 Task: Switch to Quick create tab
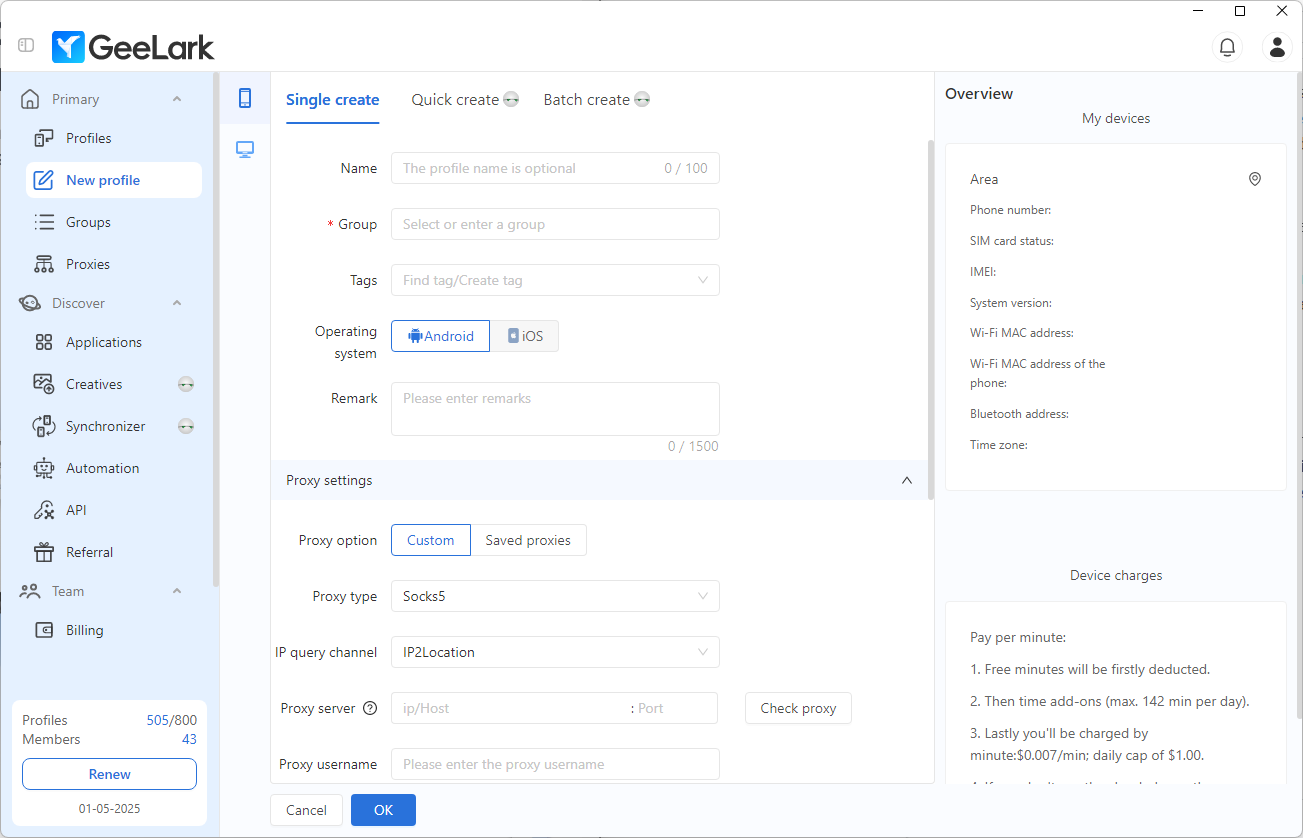pos(455,100)
